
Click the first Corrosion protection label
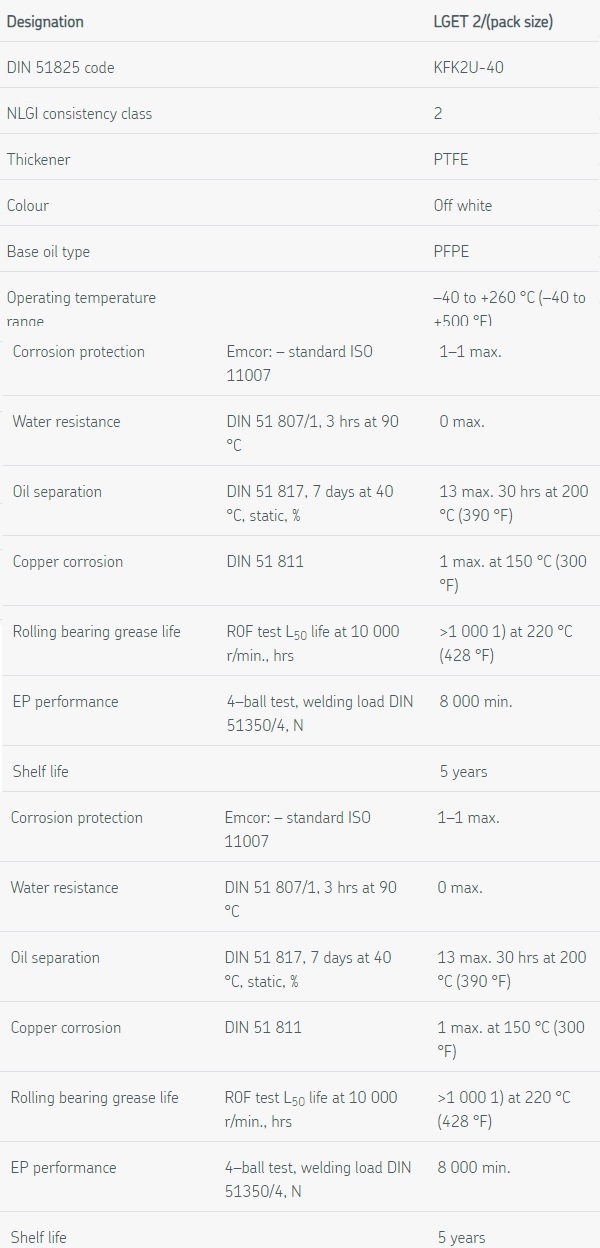coord(78,351)
